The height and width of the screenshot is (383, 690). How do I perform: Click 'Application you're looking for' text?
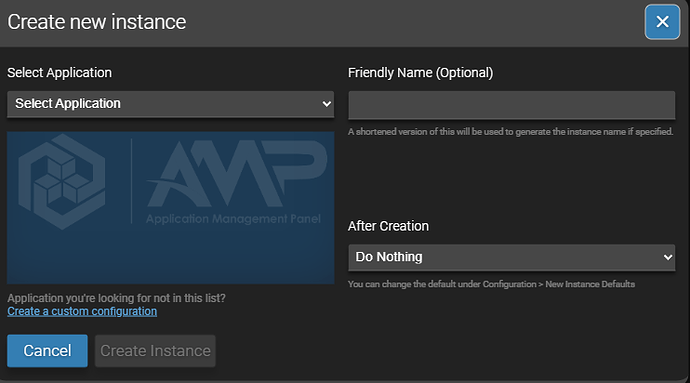pos(116,298)
